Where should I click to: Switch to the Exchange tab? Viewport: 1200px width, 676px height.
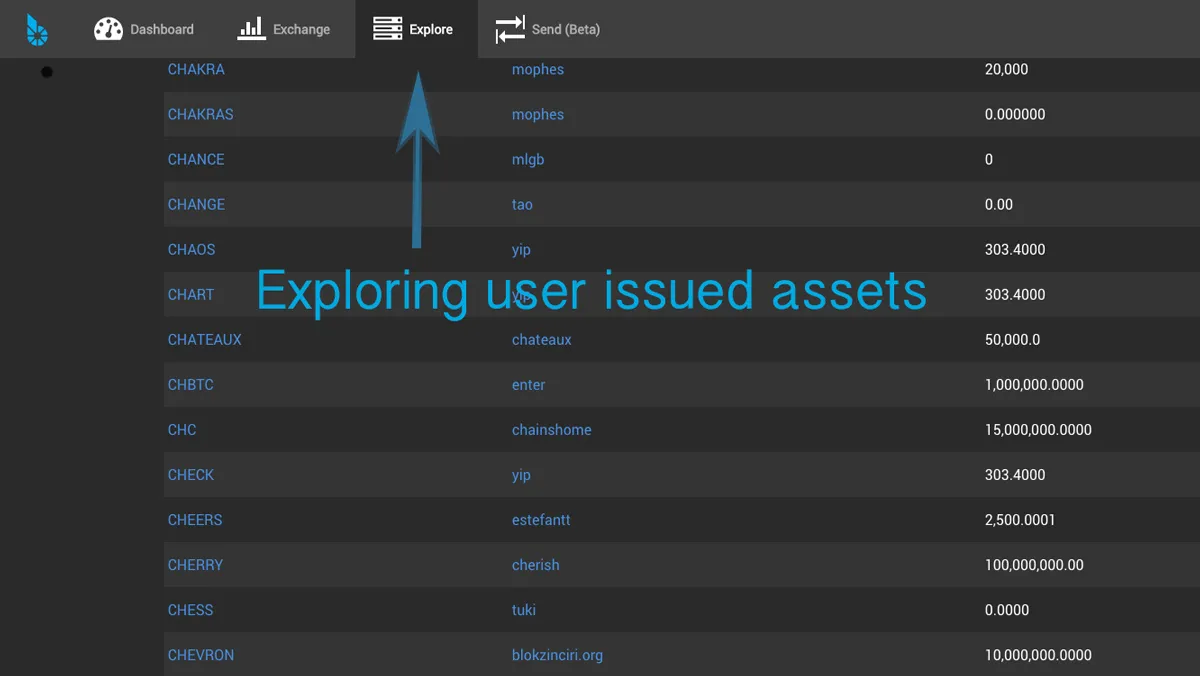click(x=284, y=29)
